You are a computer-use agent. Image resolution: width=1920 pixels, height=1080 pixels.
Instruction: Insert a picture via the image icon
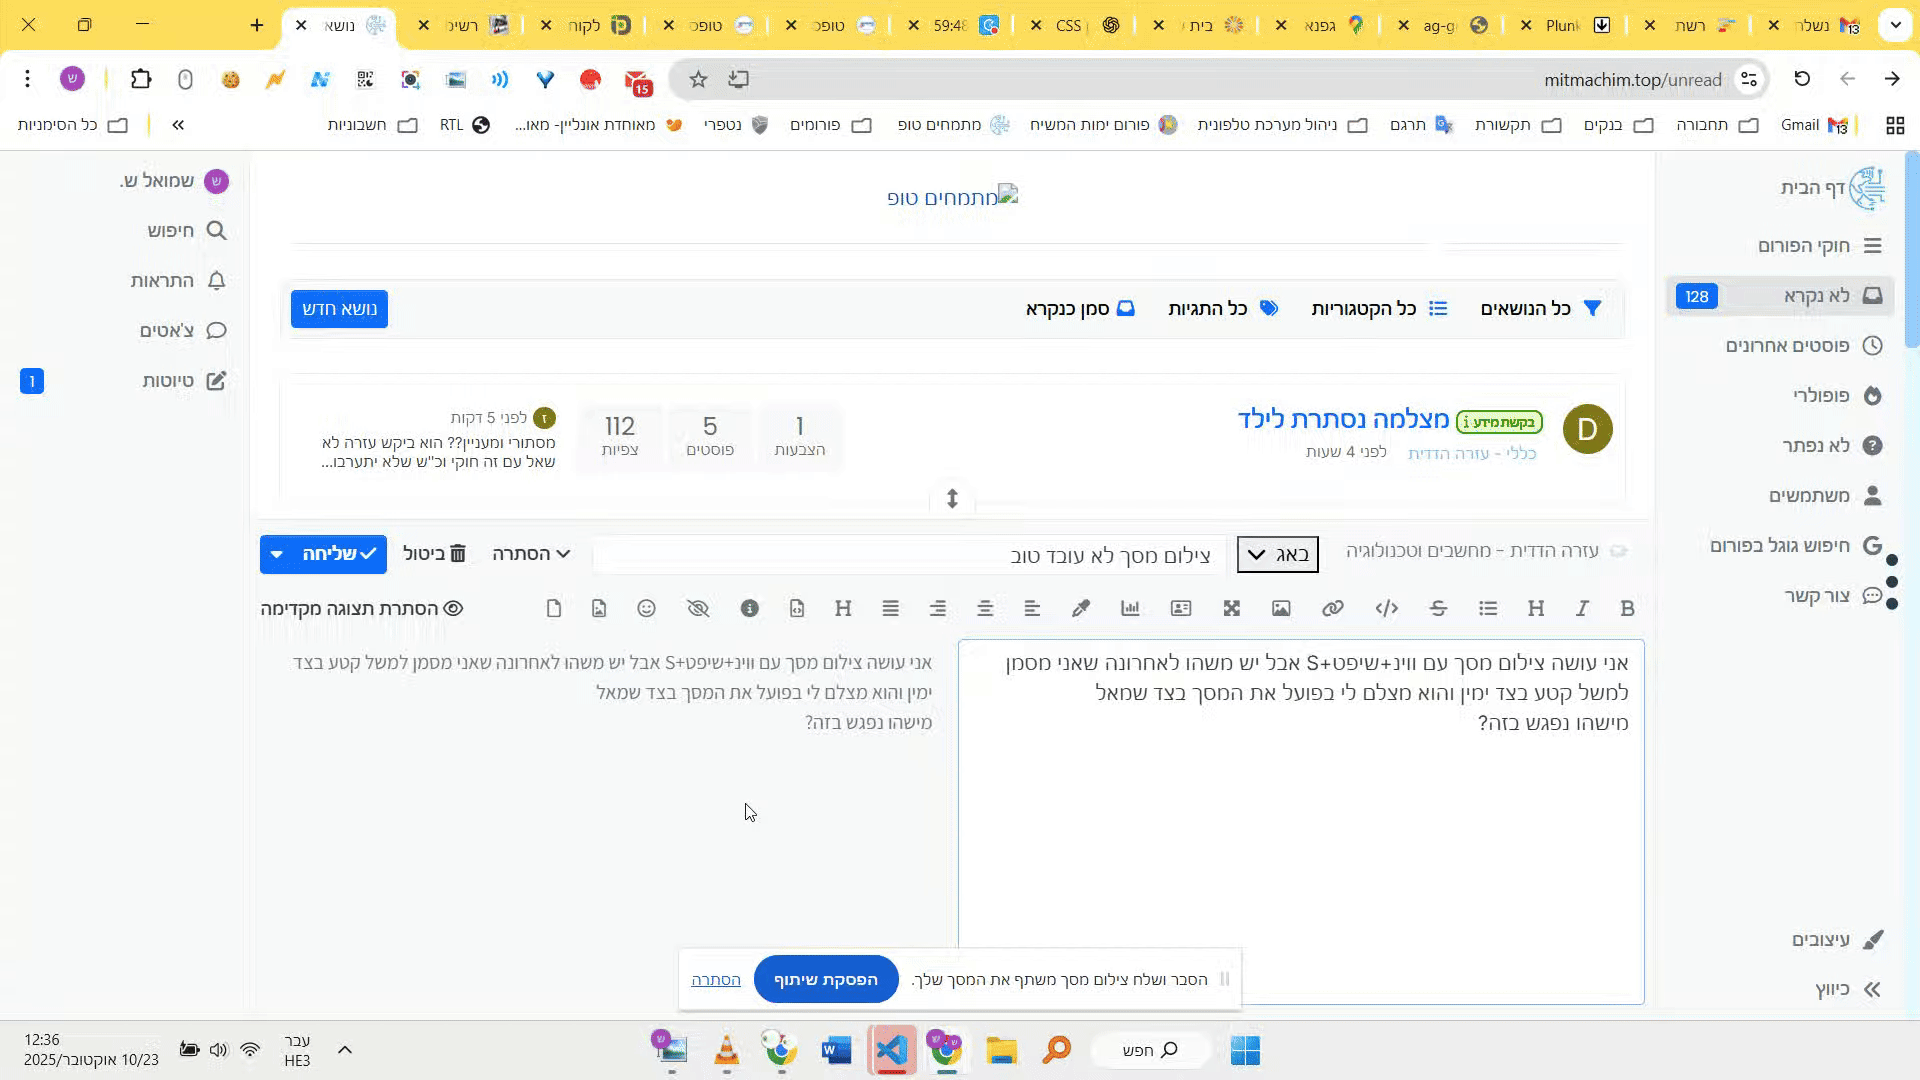(x=1281, y=608)
